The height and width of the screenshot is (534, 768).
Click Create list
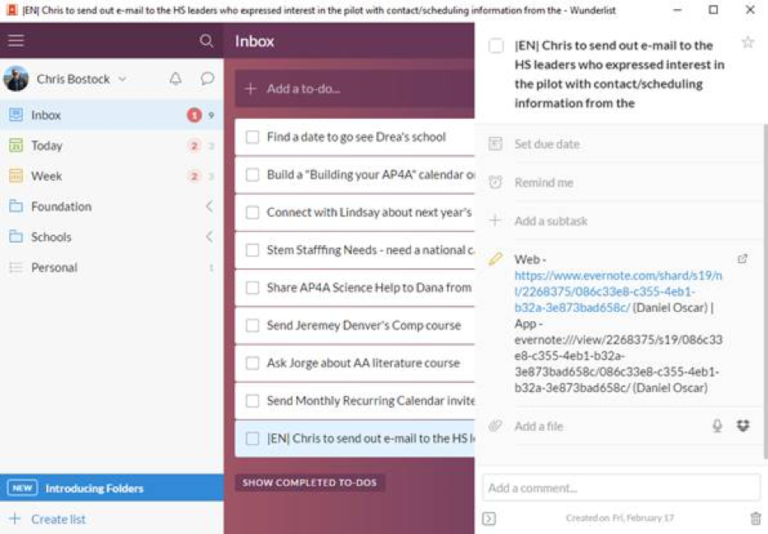pos(58,519)
